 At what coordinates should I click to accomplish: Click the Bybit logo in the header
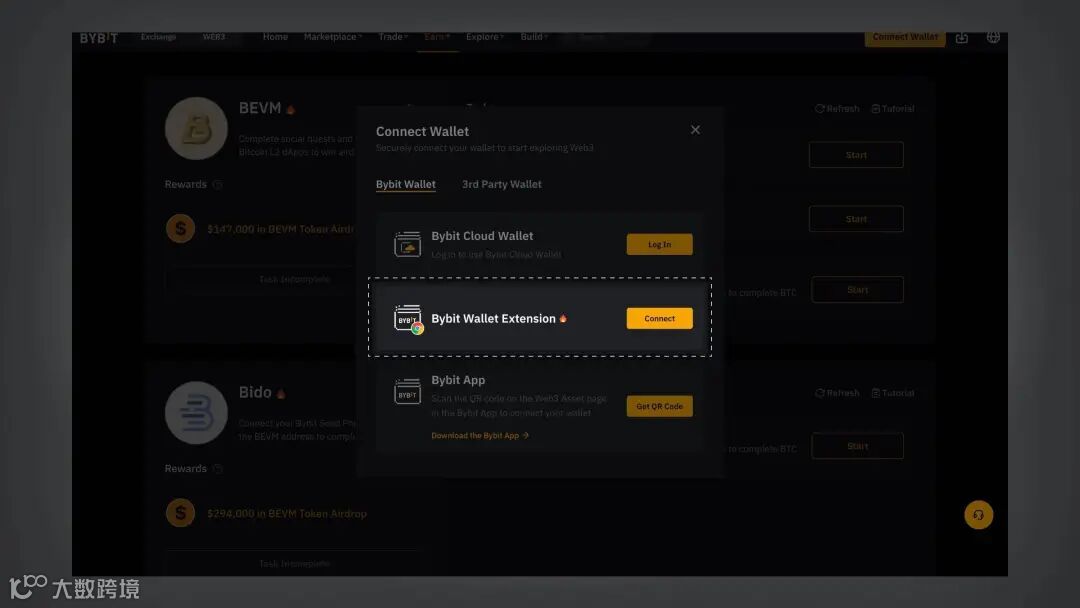(98, 38)
